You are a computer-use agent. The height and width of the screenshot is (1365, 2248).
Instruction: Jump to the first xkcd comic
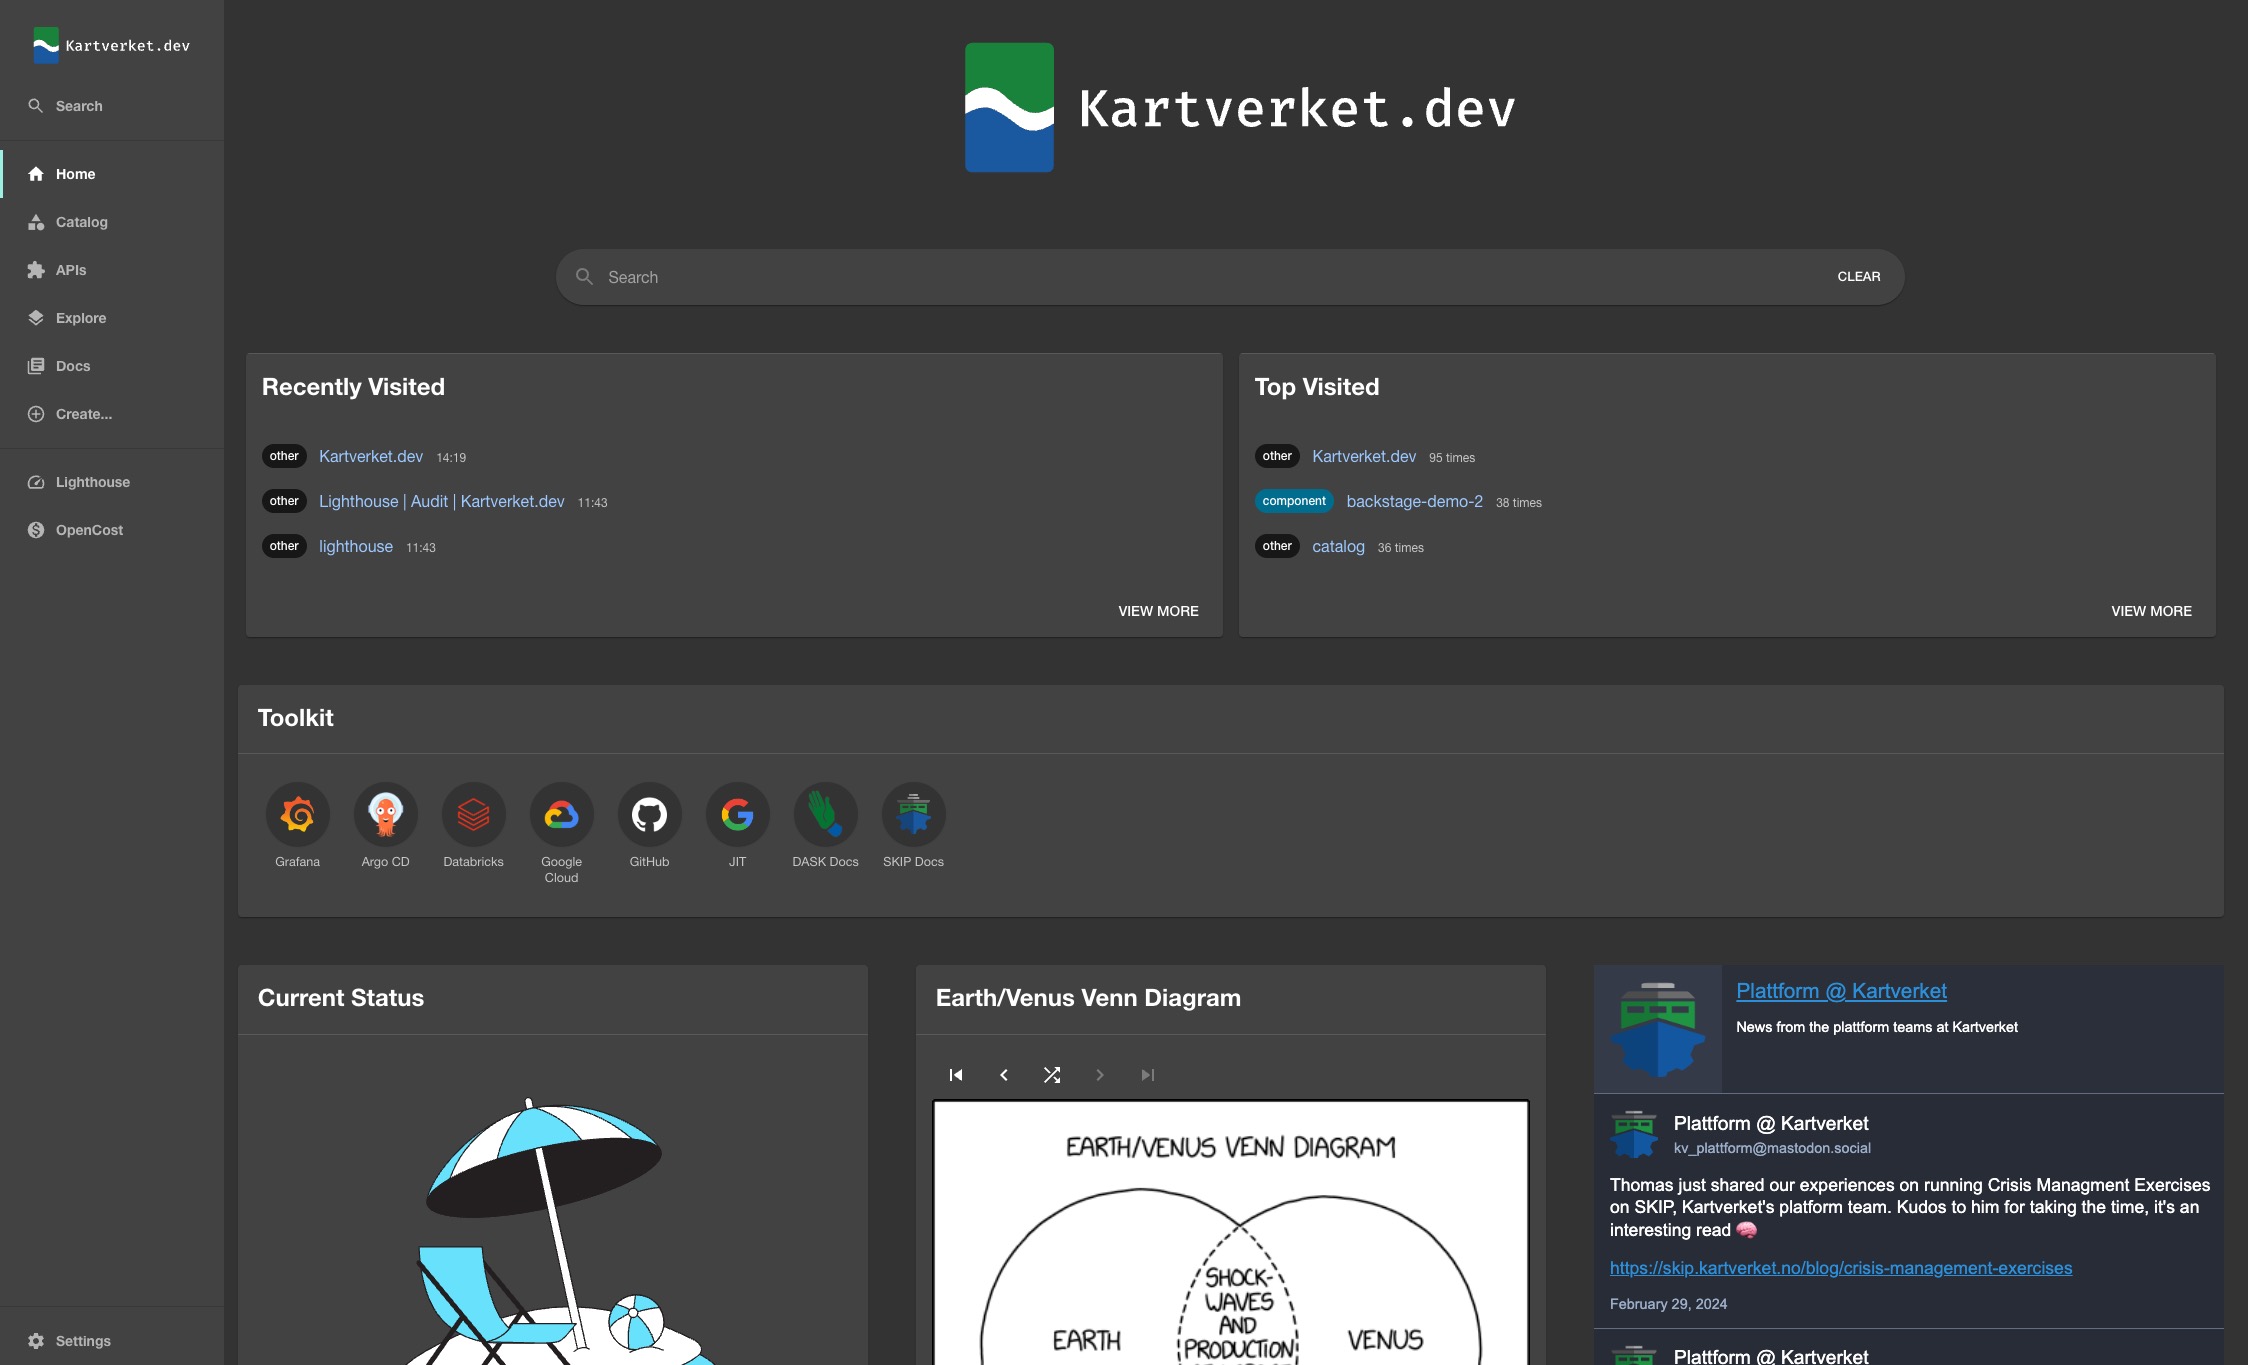[956, 1075]
